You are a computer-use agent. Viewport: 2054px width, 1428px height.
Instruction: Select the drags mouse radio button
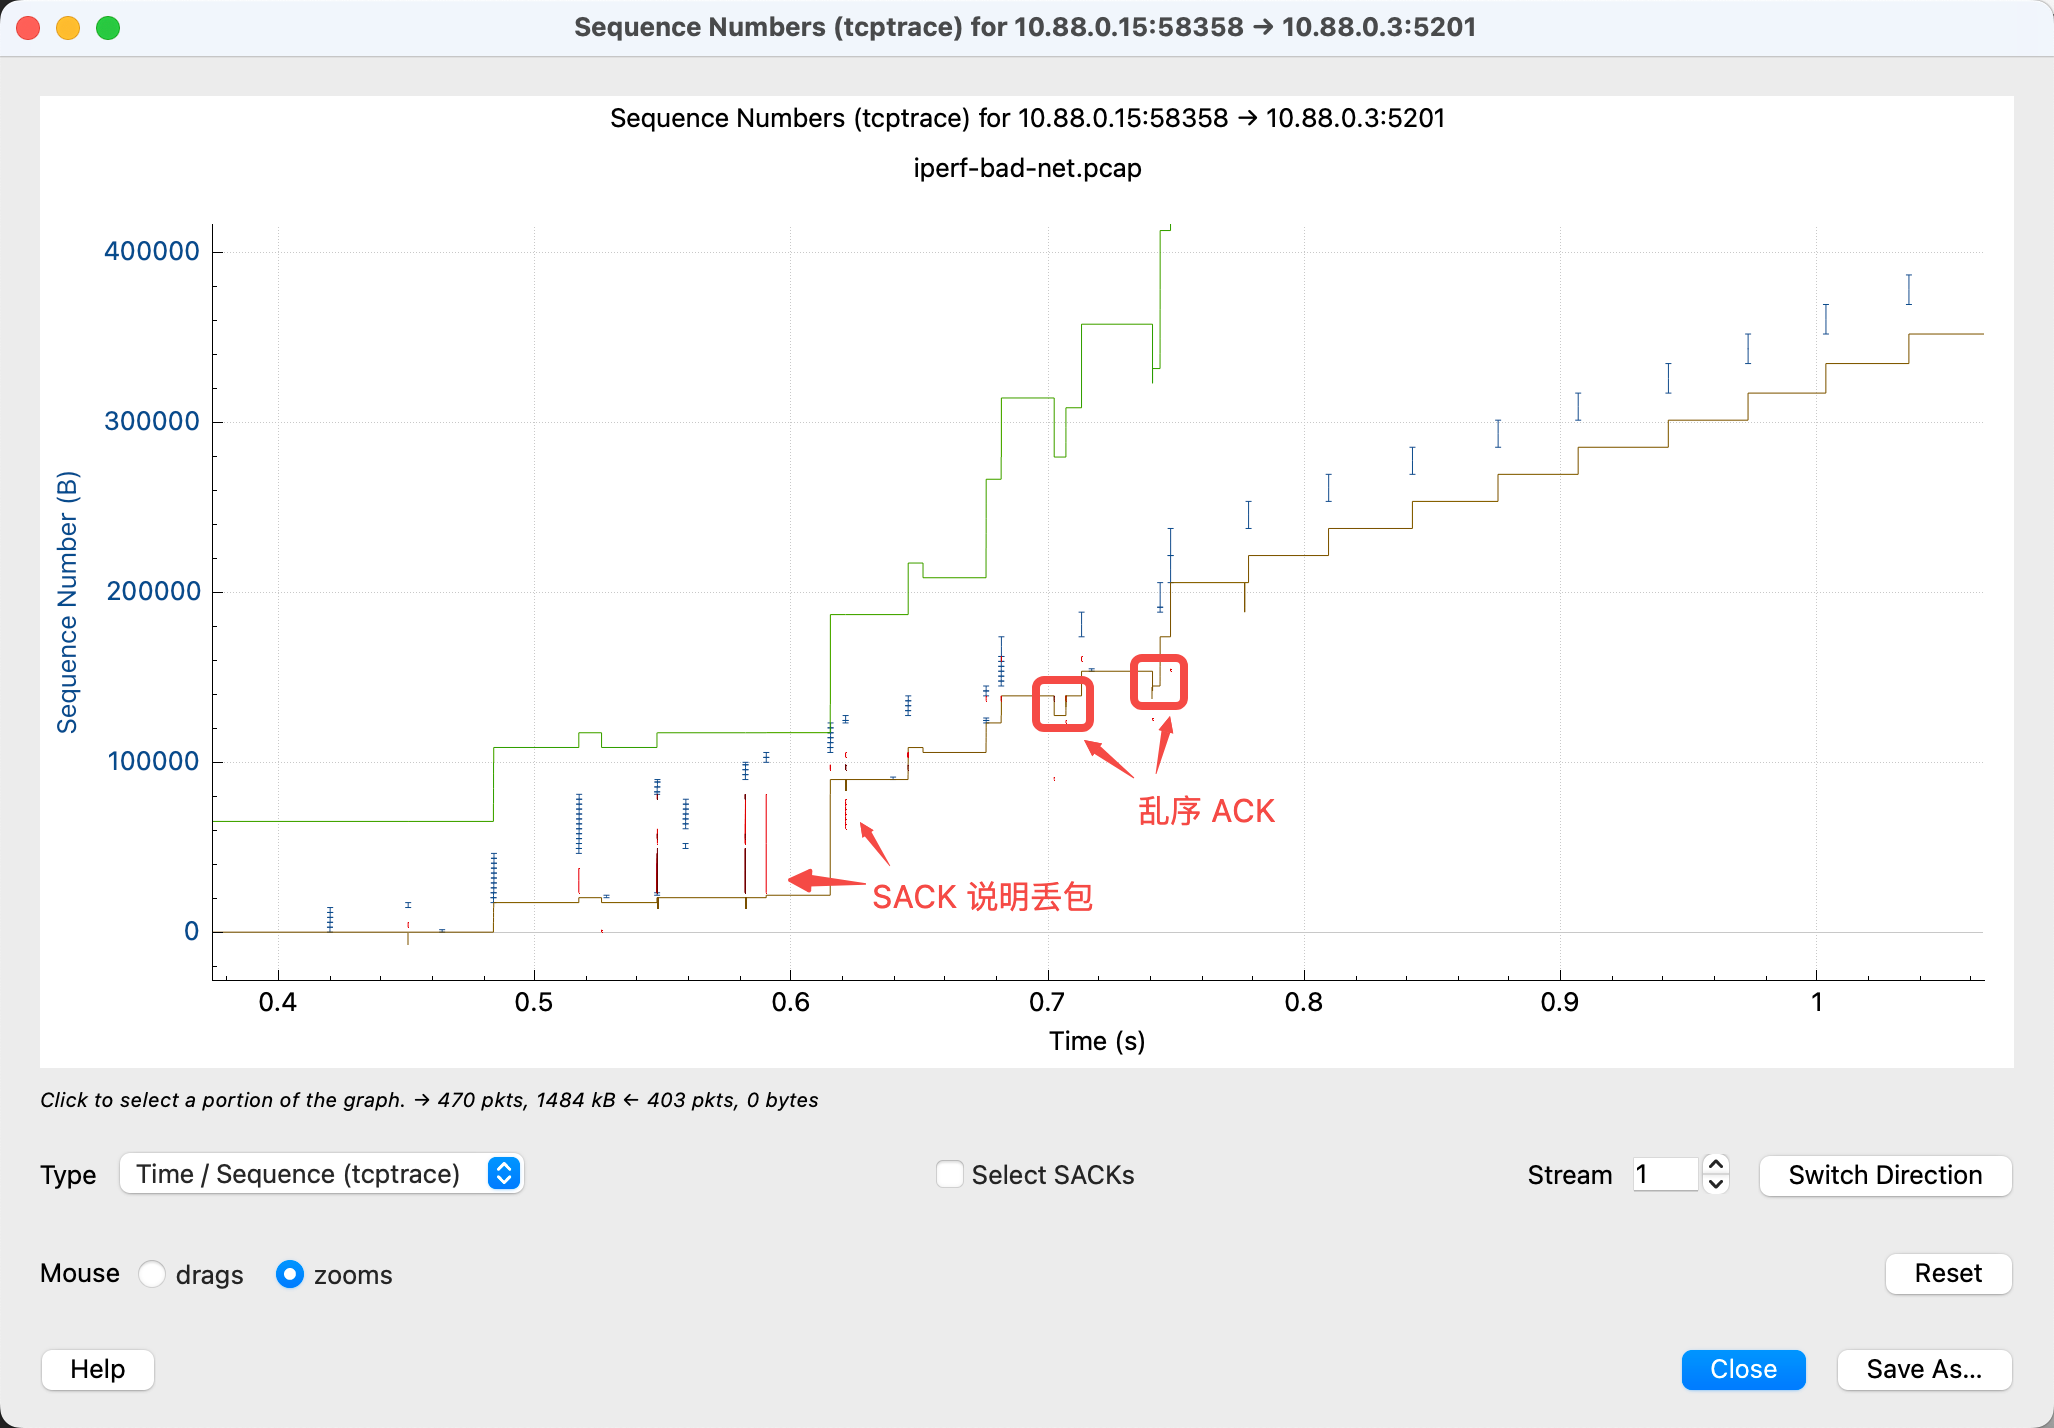(x=152, y=1274)
